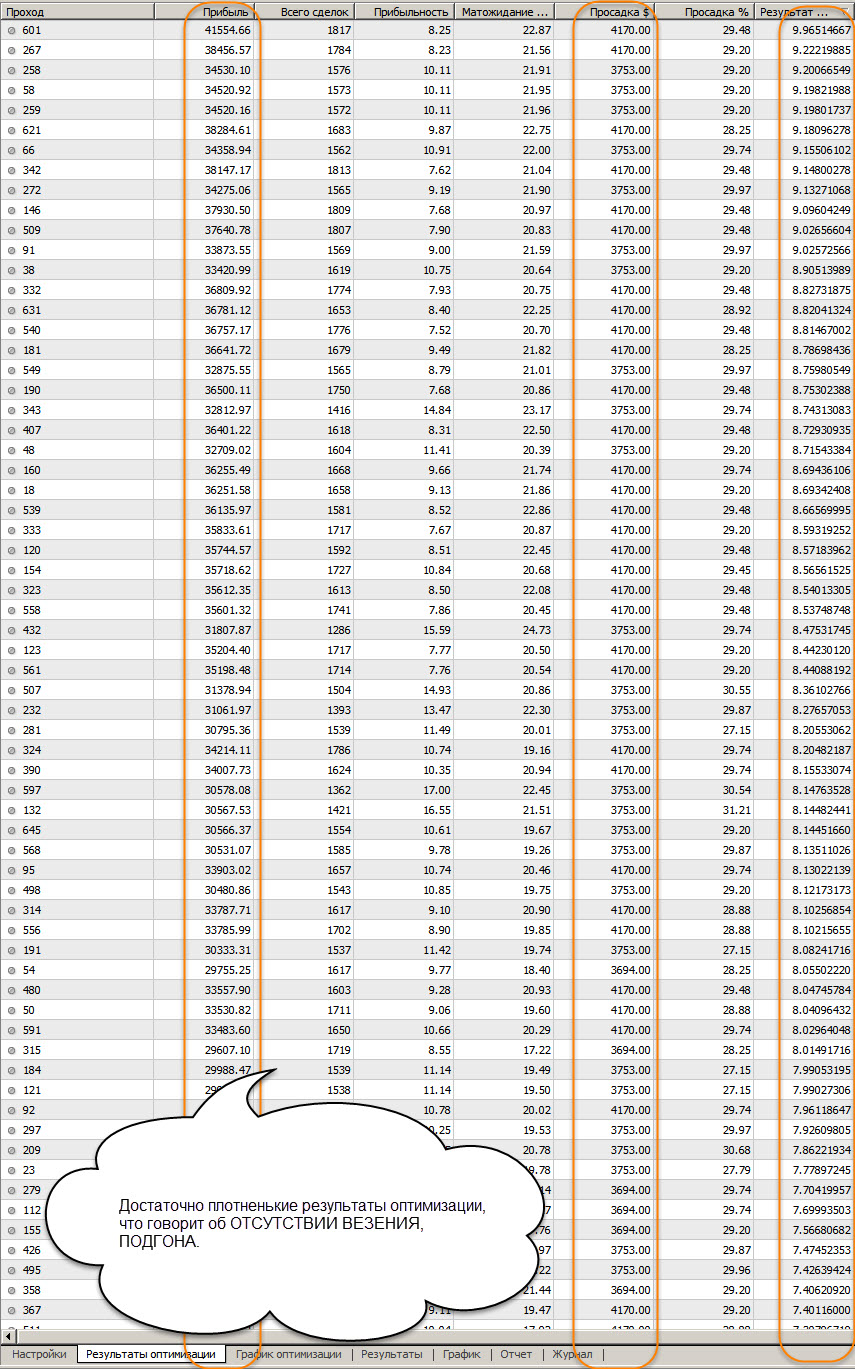The width and height of the screenshot is (855, 1369).
Task: Click the bullet icon of pass 426
Action: click(11, 1250)
